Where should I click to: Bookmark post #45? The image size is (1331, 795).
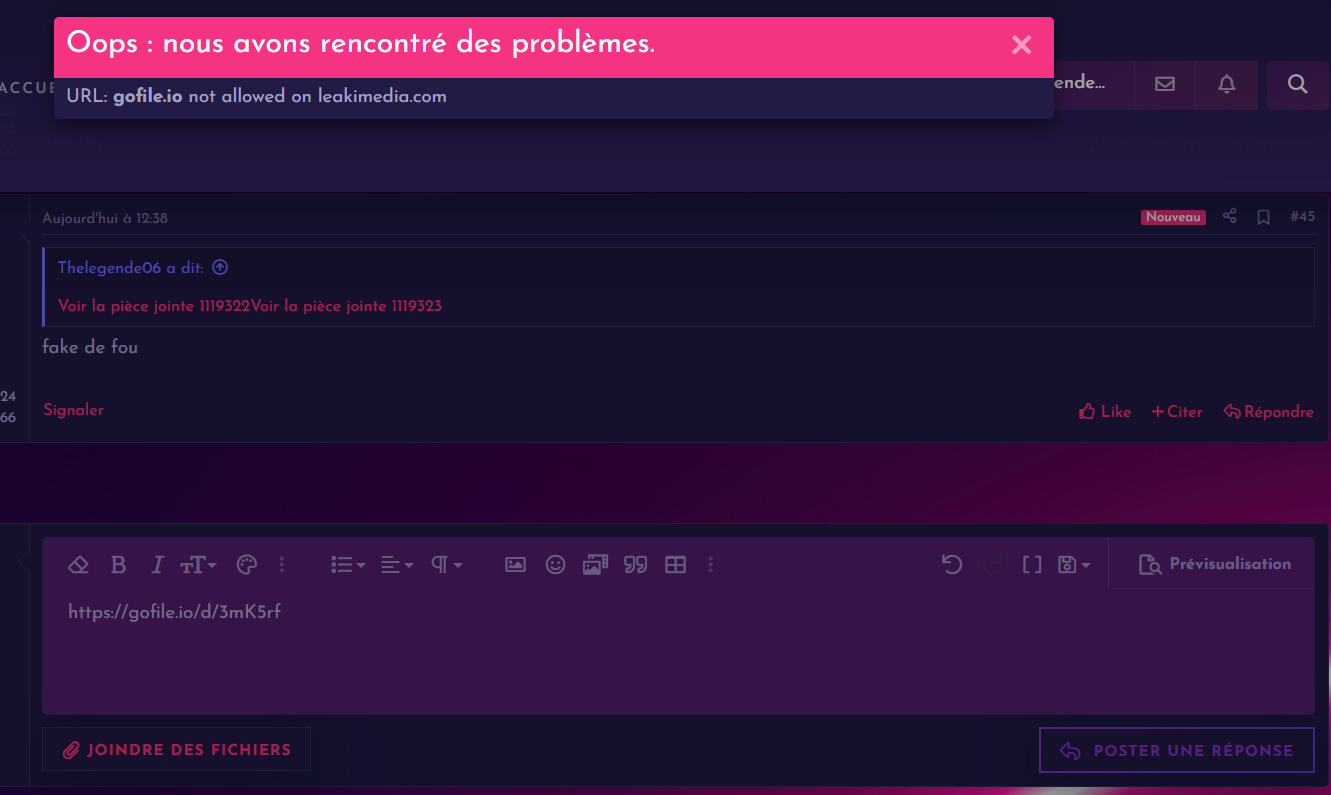point(1262,217)
